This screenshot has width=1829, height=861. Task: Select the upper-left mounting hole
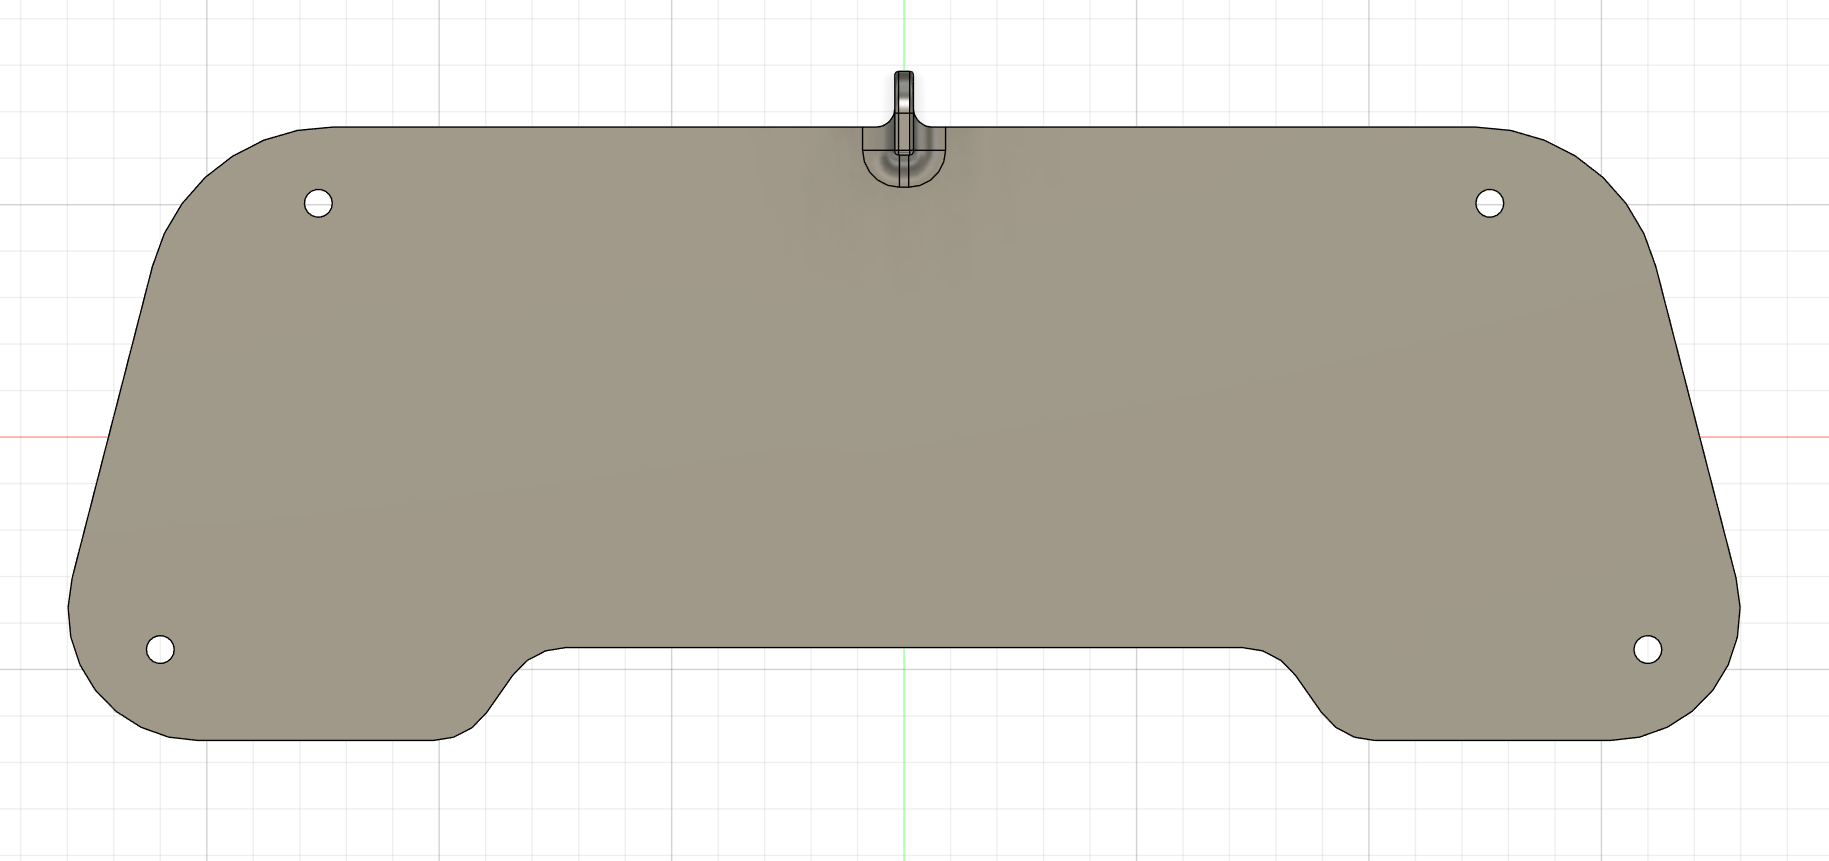coord(318,203)
